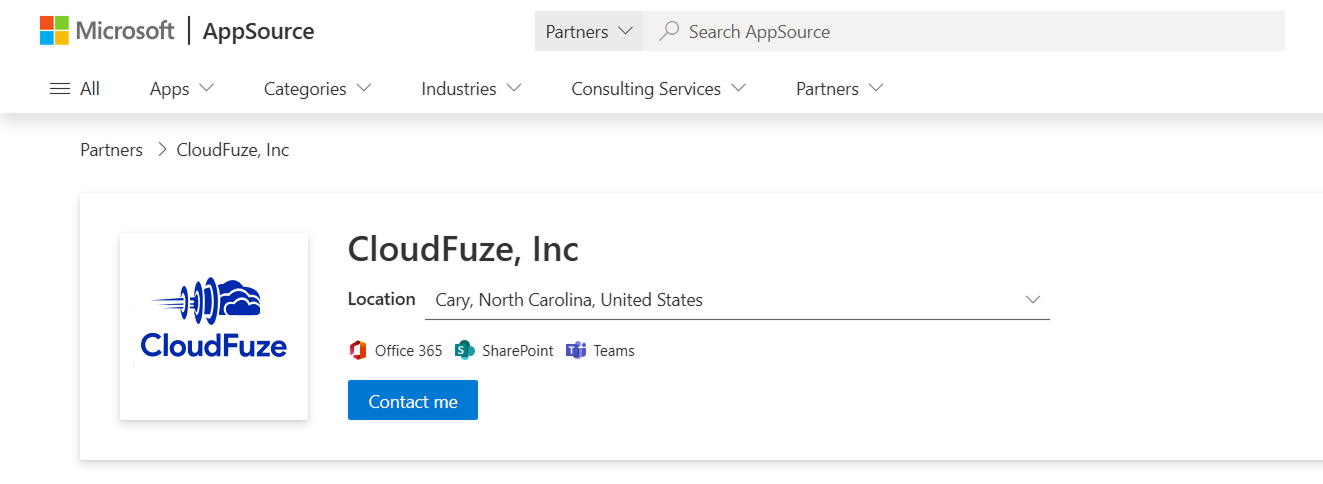Click the Office 365 product icon
Viewport: 1323px width, 484px height.
click(x=358, y=350)
